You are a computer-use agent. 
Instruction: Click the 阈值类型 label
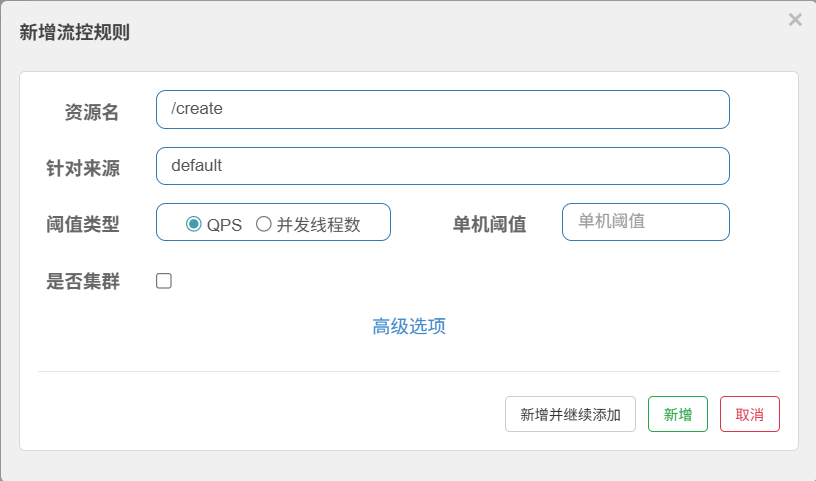click(83, 225)
